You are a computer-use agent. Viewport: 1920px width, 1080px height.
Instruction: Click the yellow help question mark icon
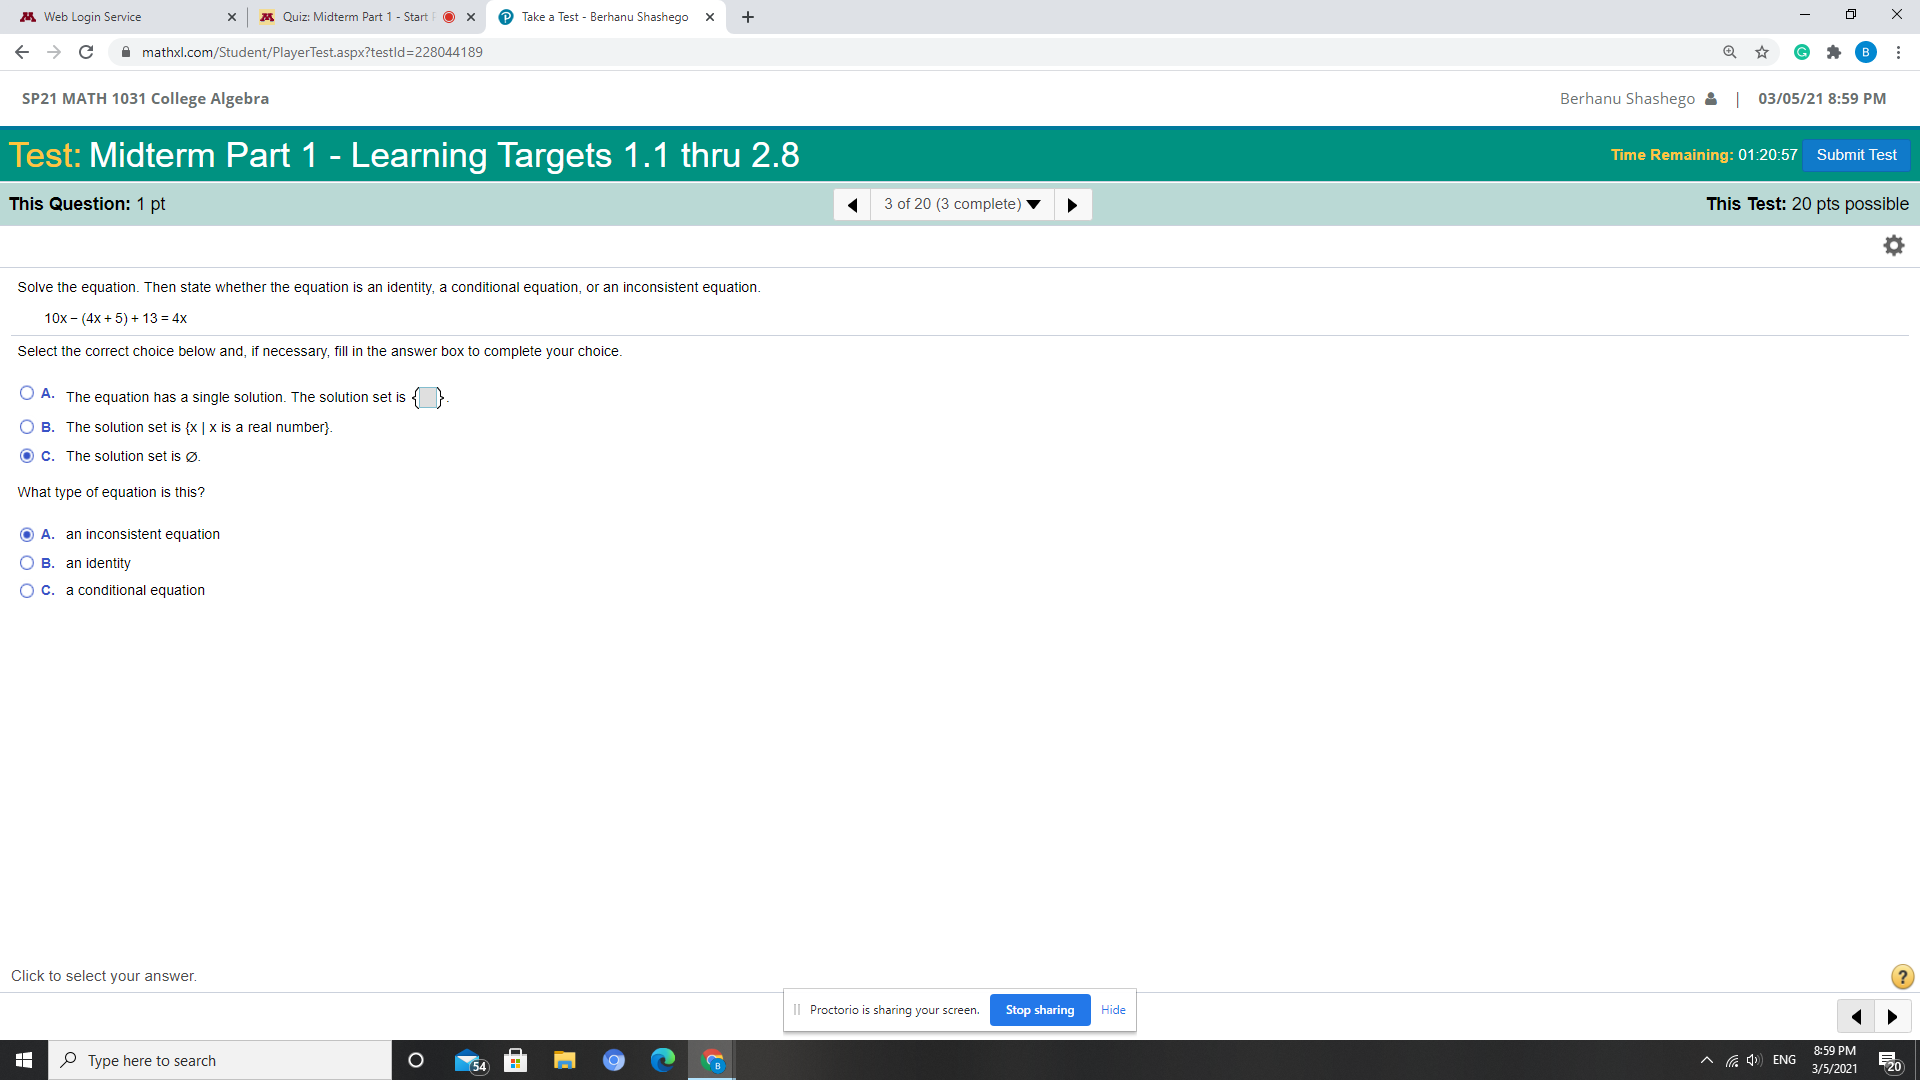pyautogui.click(x=1902, y=976)
